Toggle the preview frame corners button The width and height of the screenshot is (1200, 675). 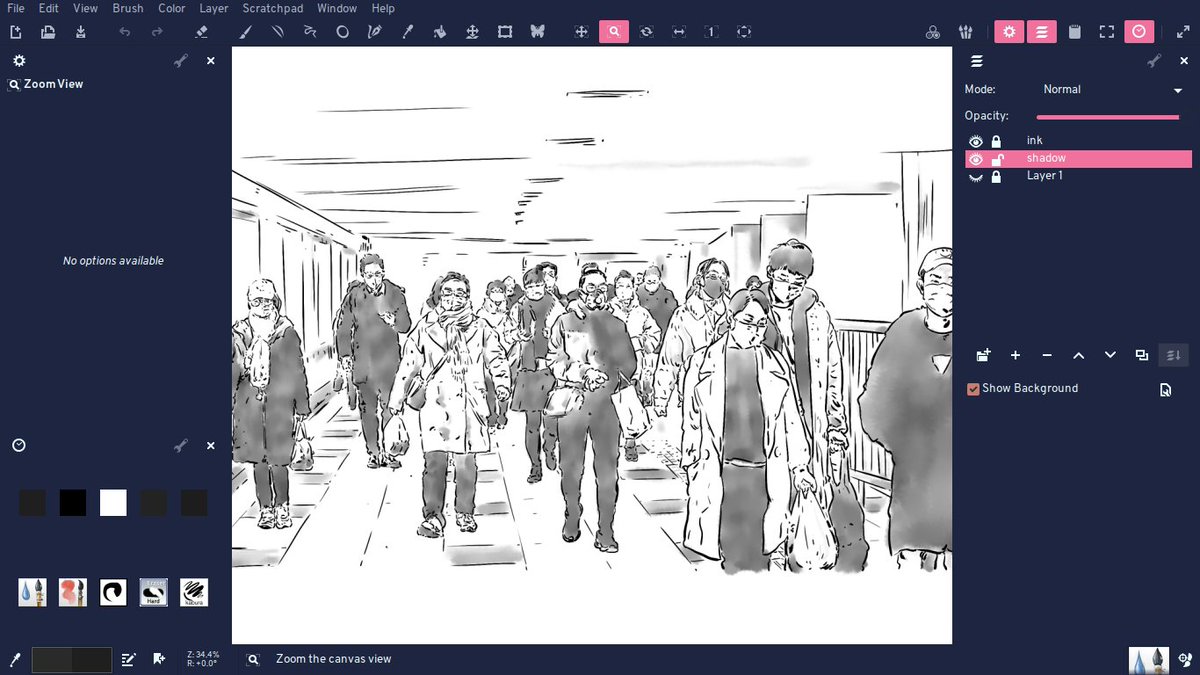[1107, 32]
